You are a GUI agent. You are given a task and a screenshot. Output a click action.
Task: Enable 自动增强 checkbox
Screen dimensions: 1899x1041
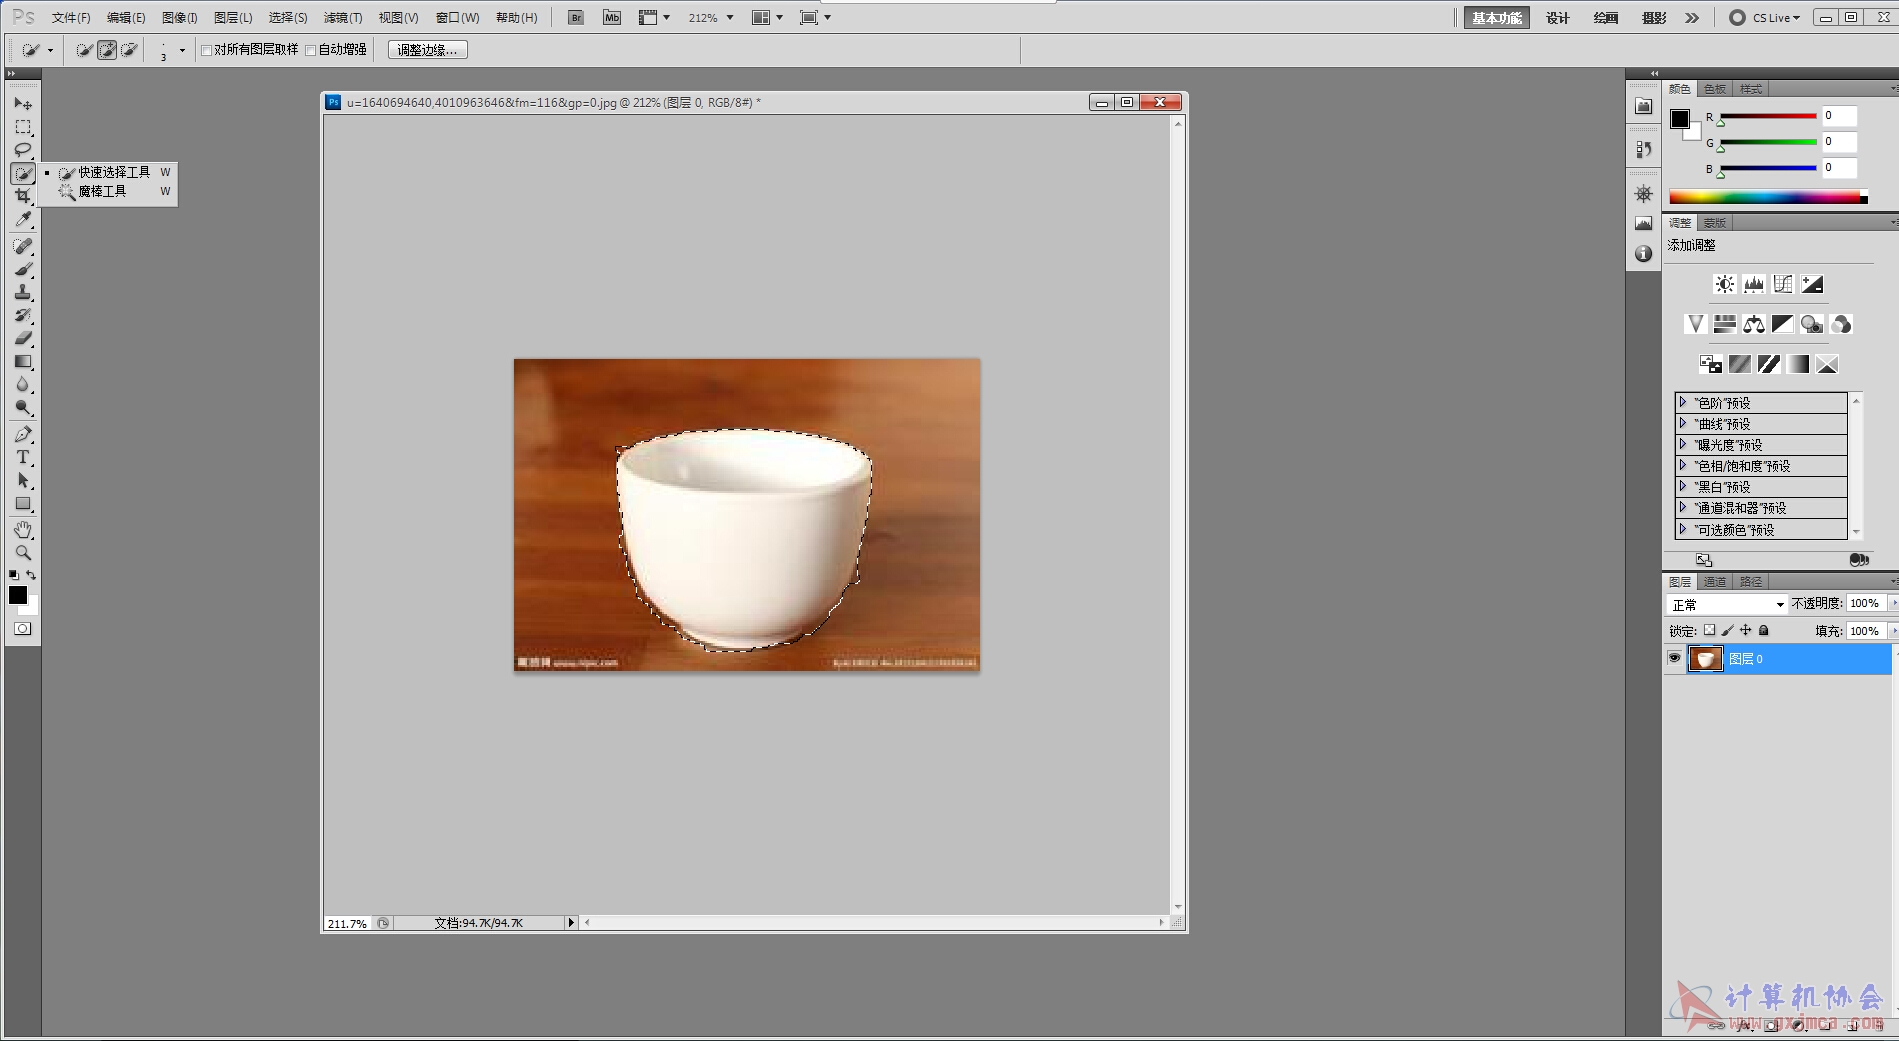click(x=310, y=50)
